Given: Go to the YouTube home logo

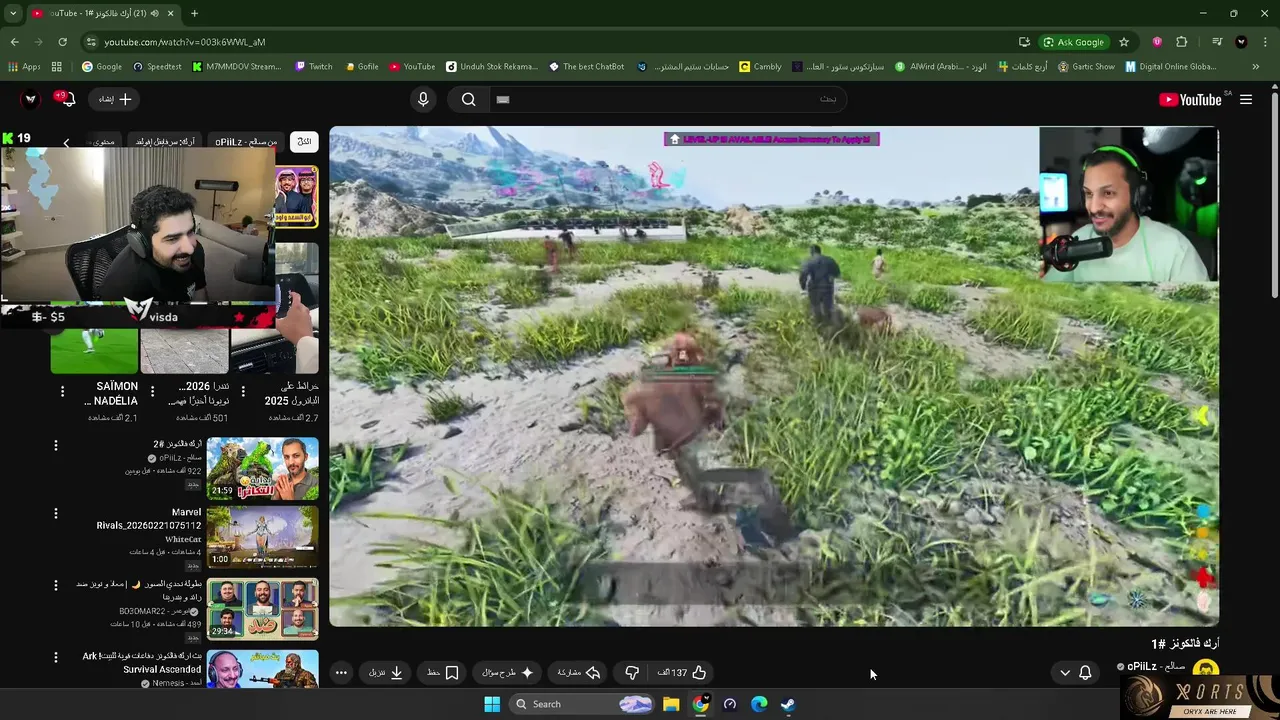Looking at the screenshot, I should pyautogui.click(x=1190, y=99).
